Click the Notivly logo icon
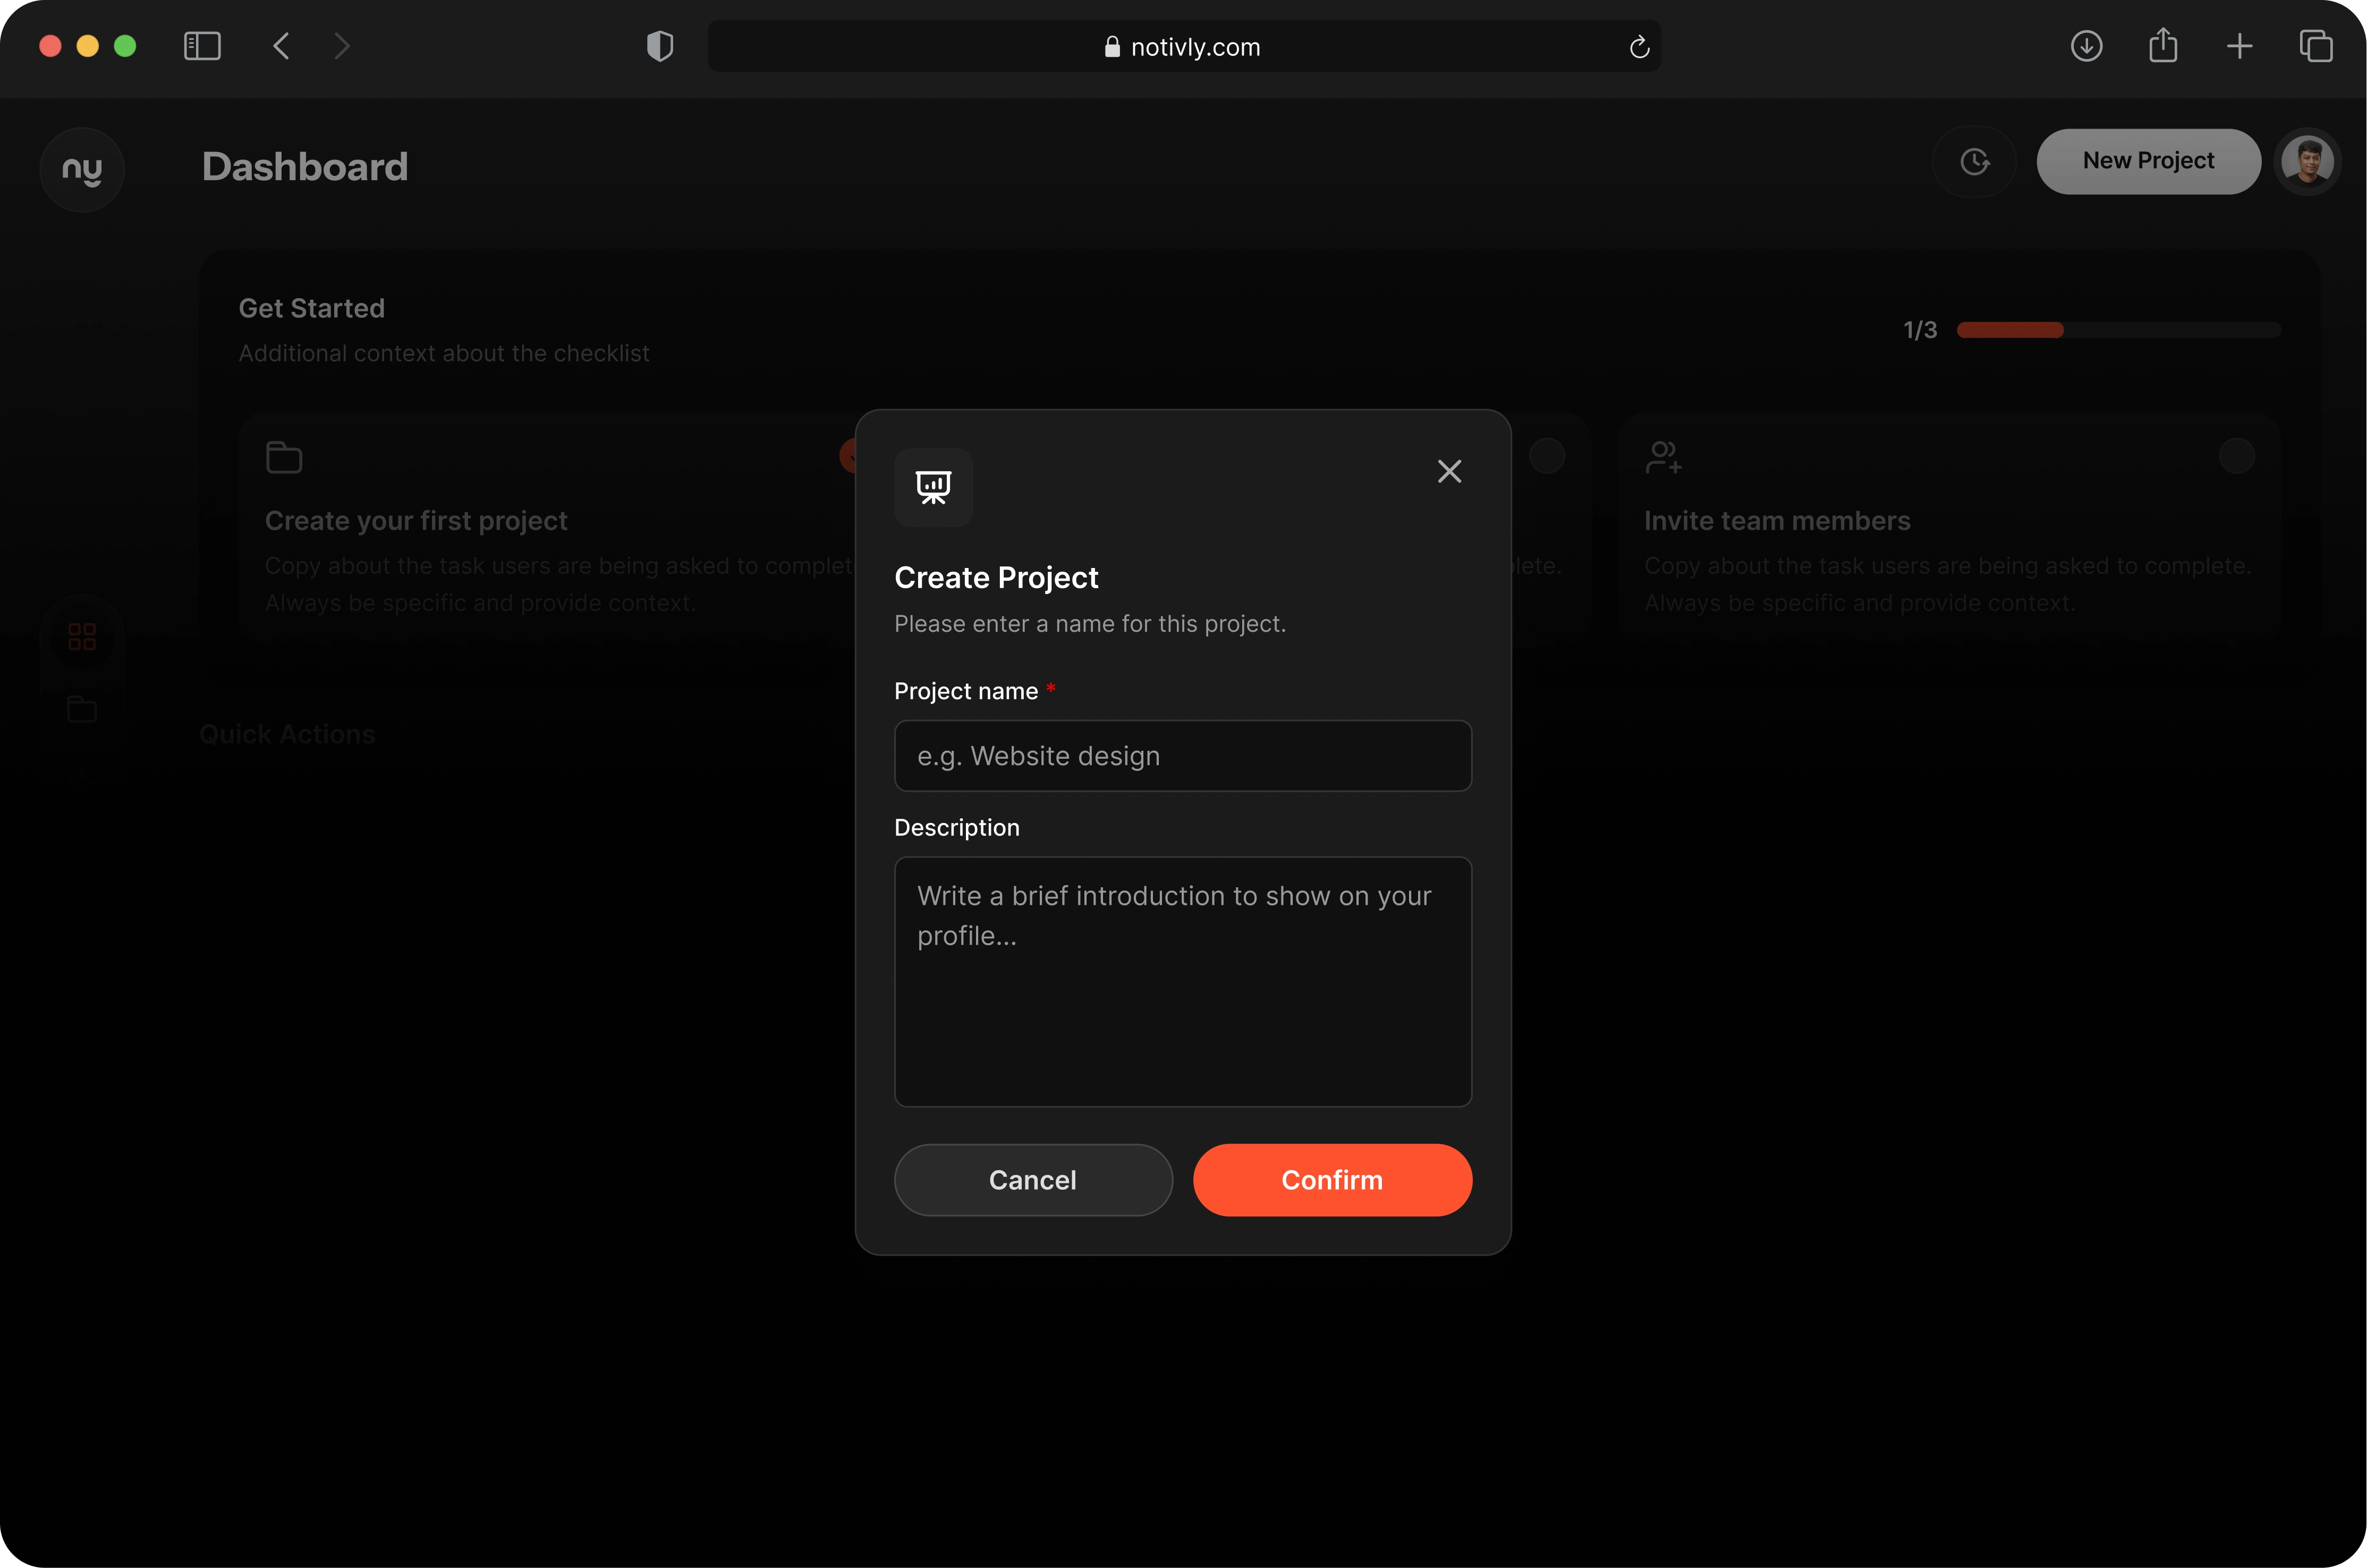Screen dimensions: 2367x1568 [82, 169]
